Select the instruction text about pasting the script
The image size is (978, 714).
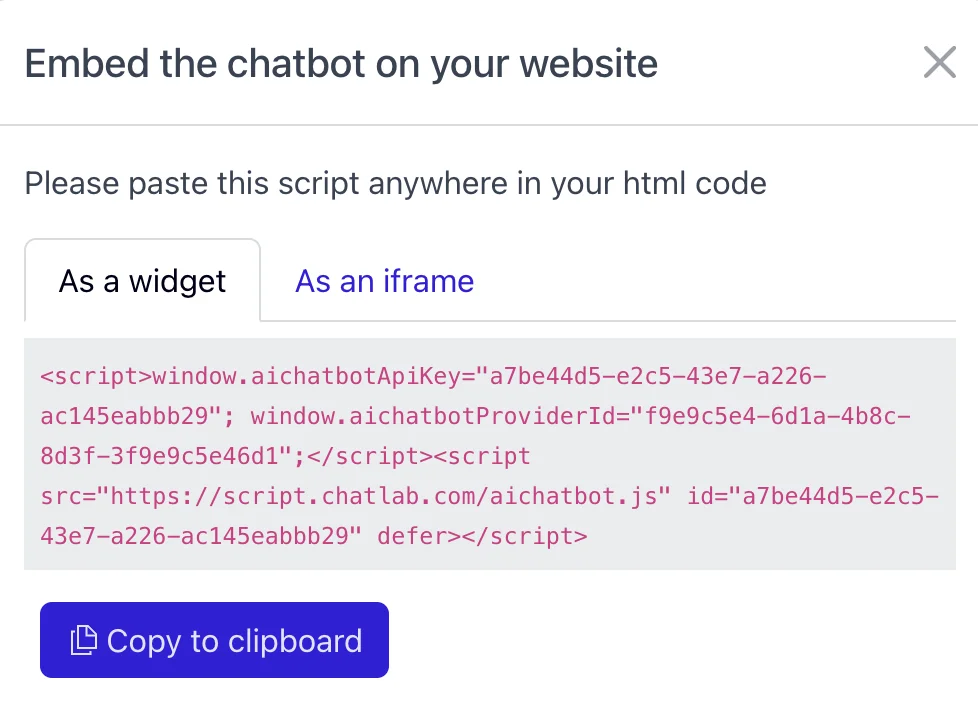point(395,183)
